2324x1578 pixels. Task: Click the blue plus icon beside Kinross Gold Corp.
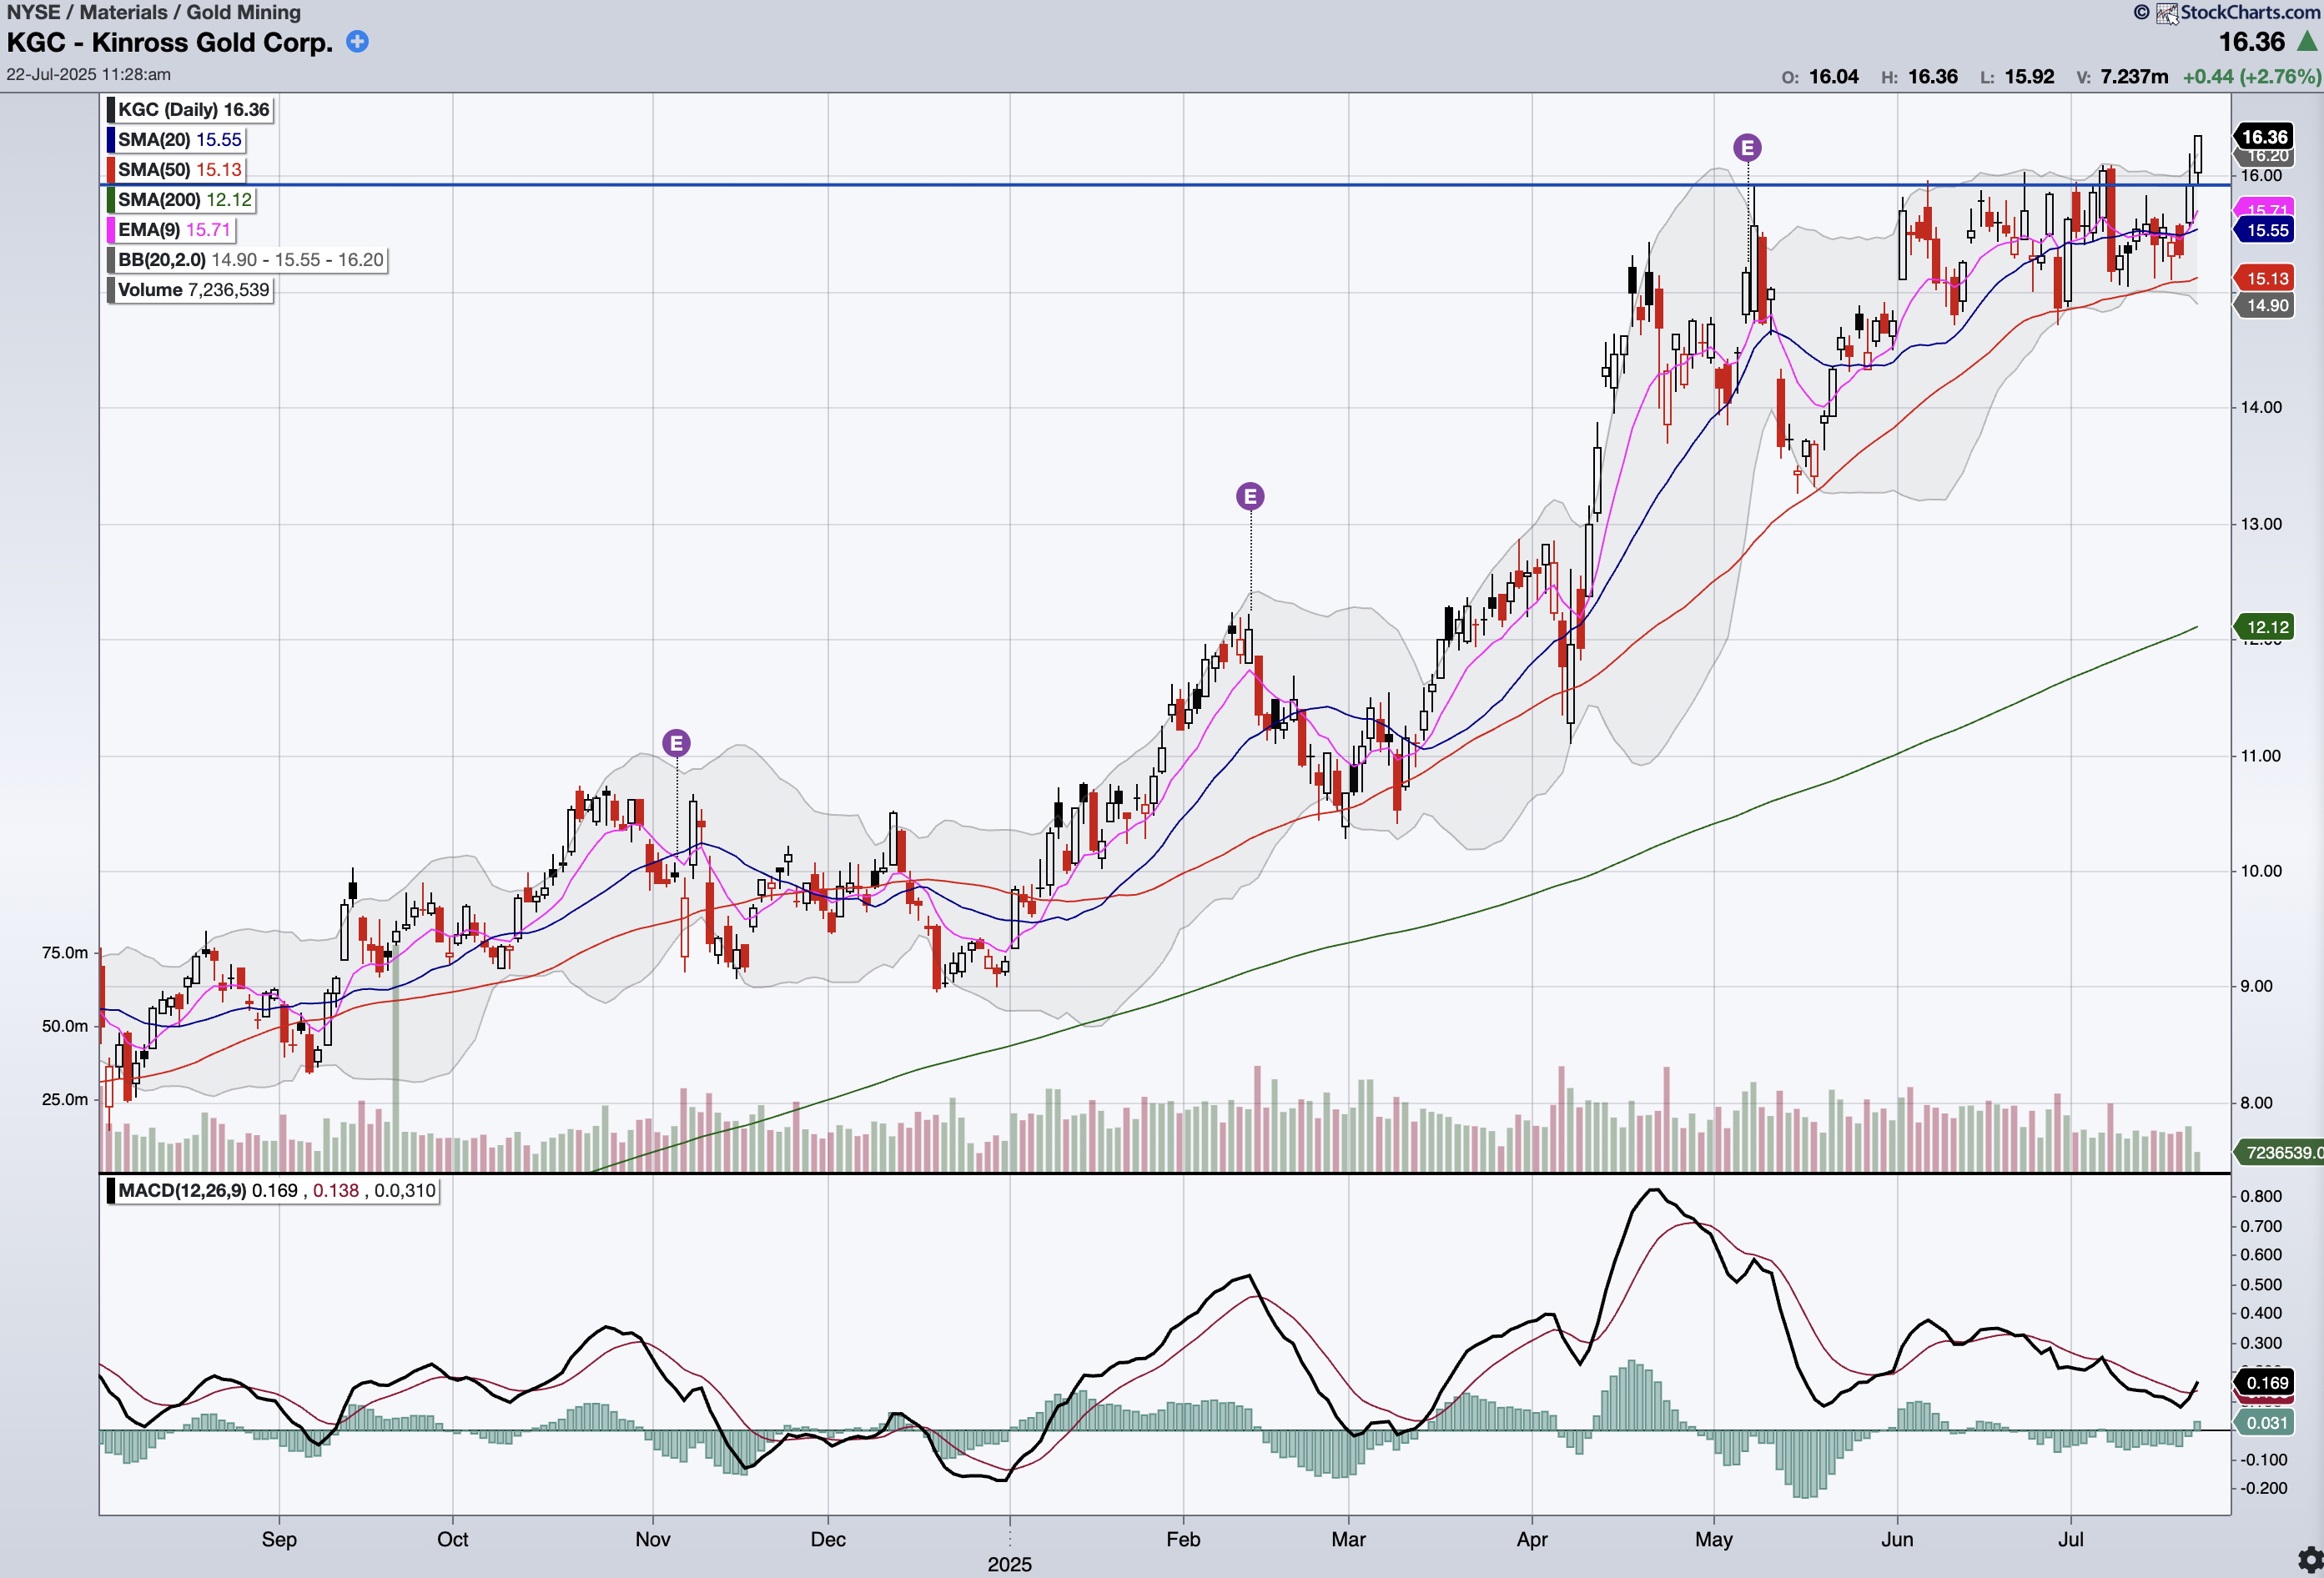coord(357,42)
